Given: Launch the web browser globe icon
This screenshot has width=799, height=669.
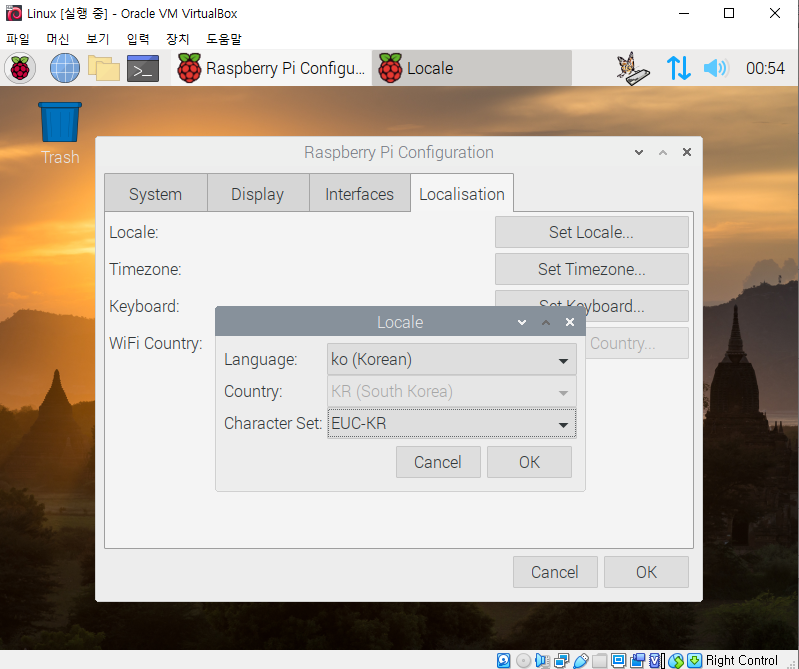Looking at the screenshot, I should click(65, 68).
